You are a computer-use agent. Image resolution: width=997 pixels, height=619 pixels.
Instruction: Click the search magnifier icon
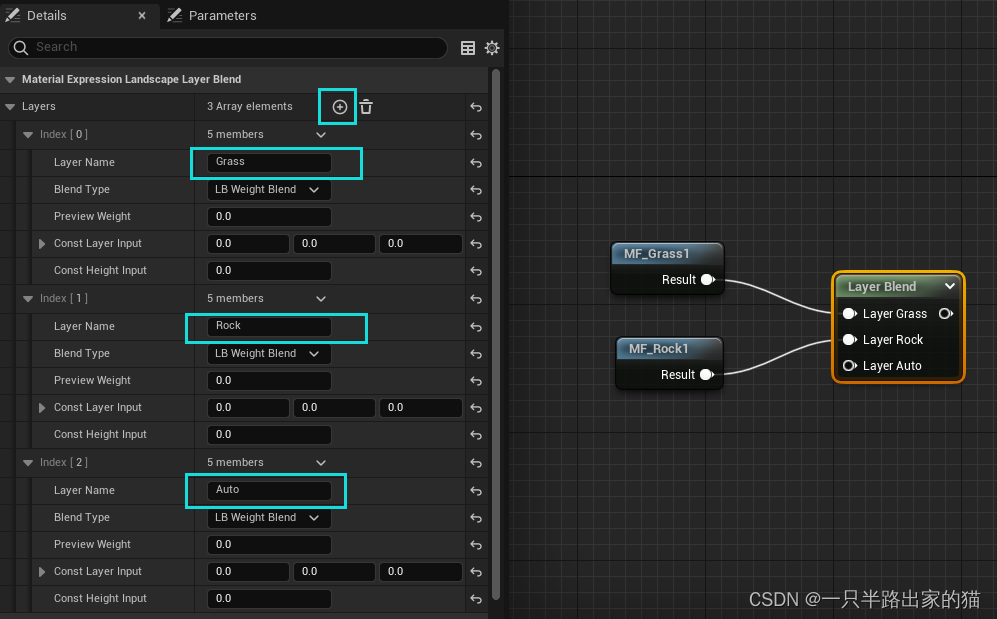pos(21,48)
